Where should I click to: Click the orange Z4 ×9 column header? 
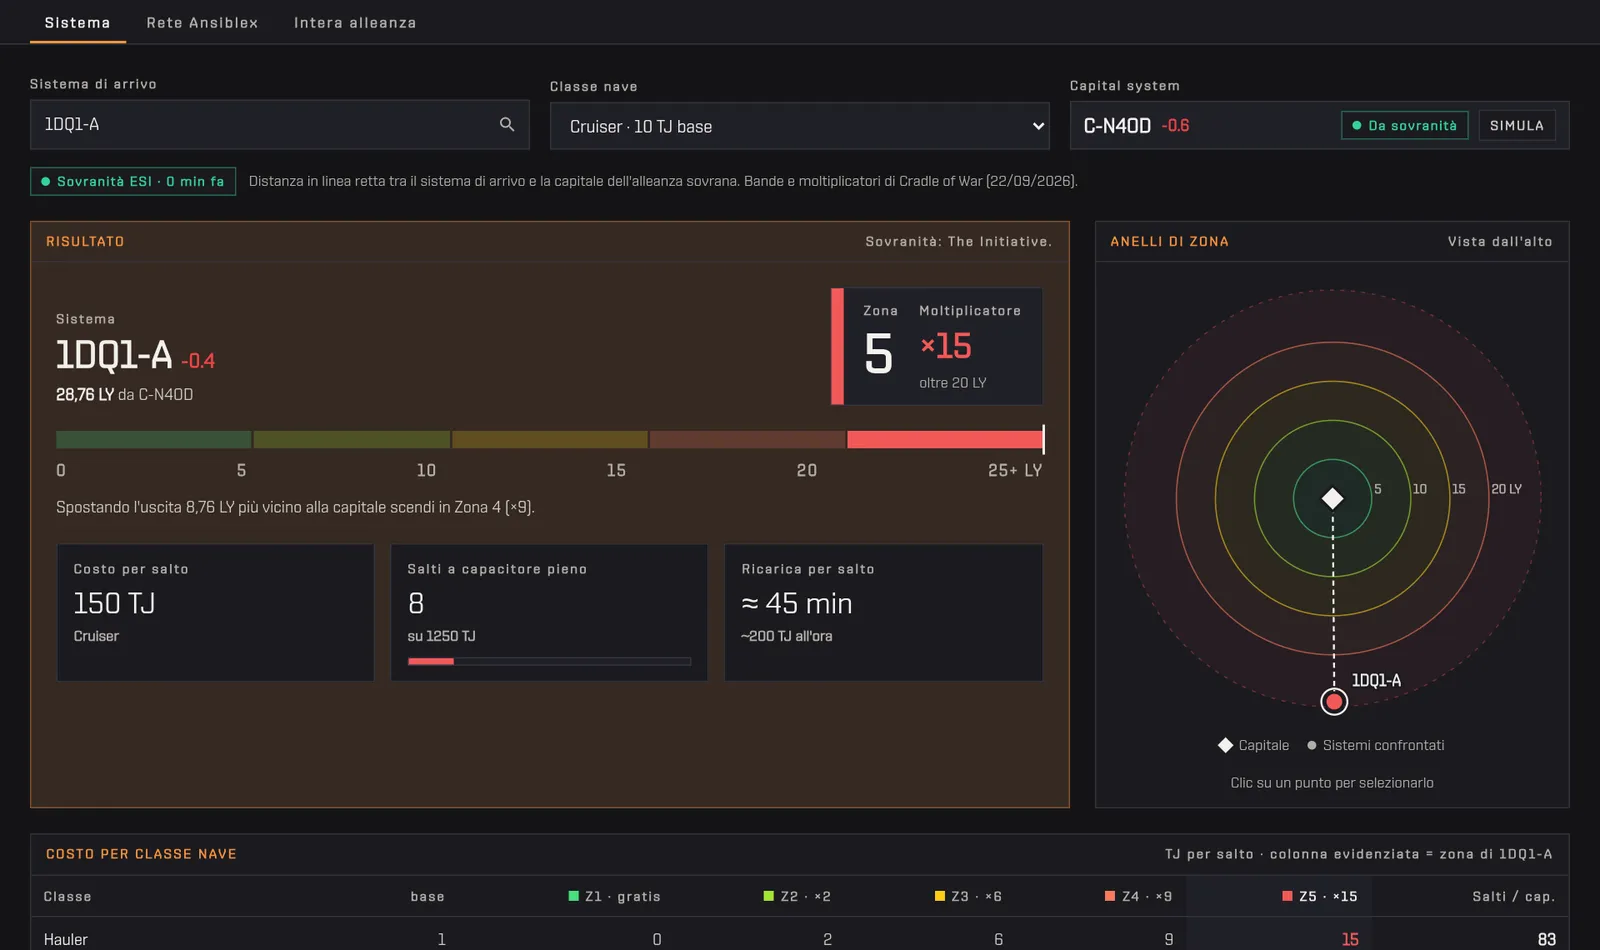tap(1138, 896)
